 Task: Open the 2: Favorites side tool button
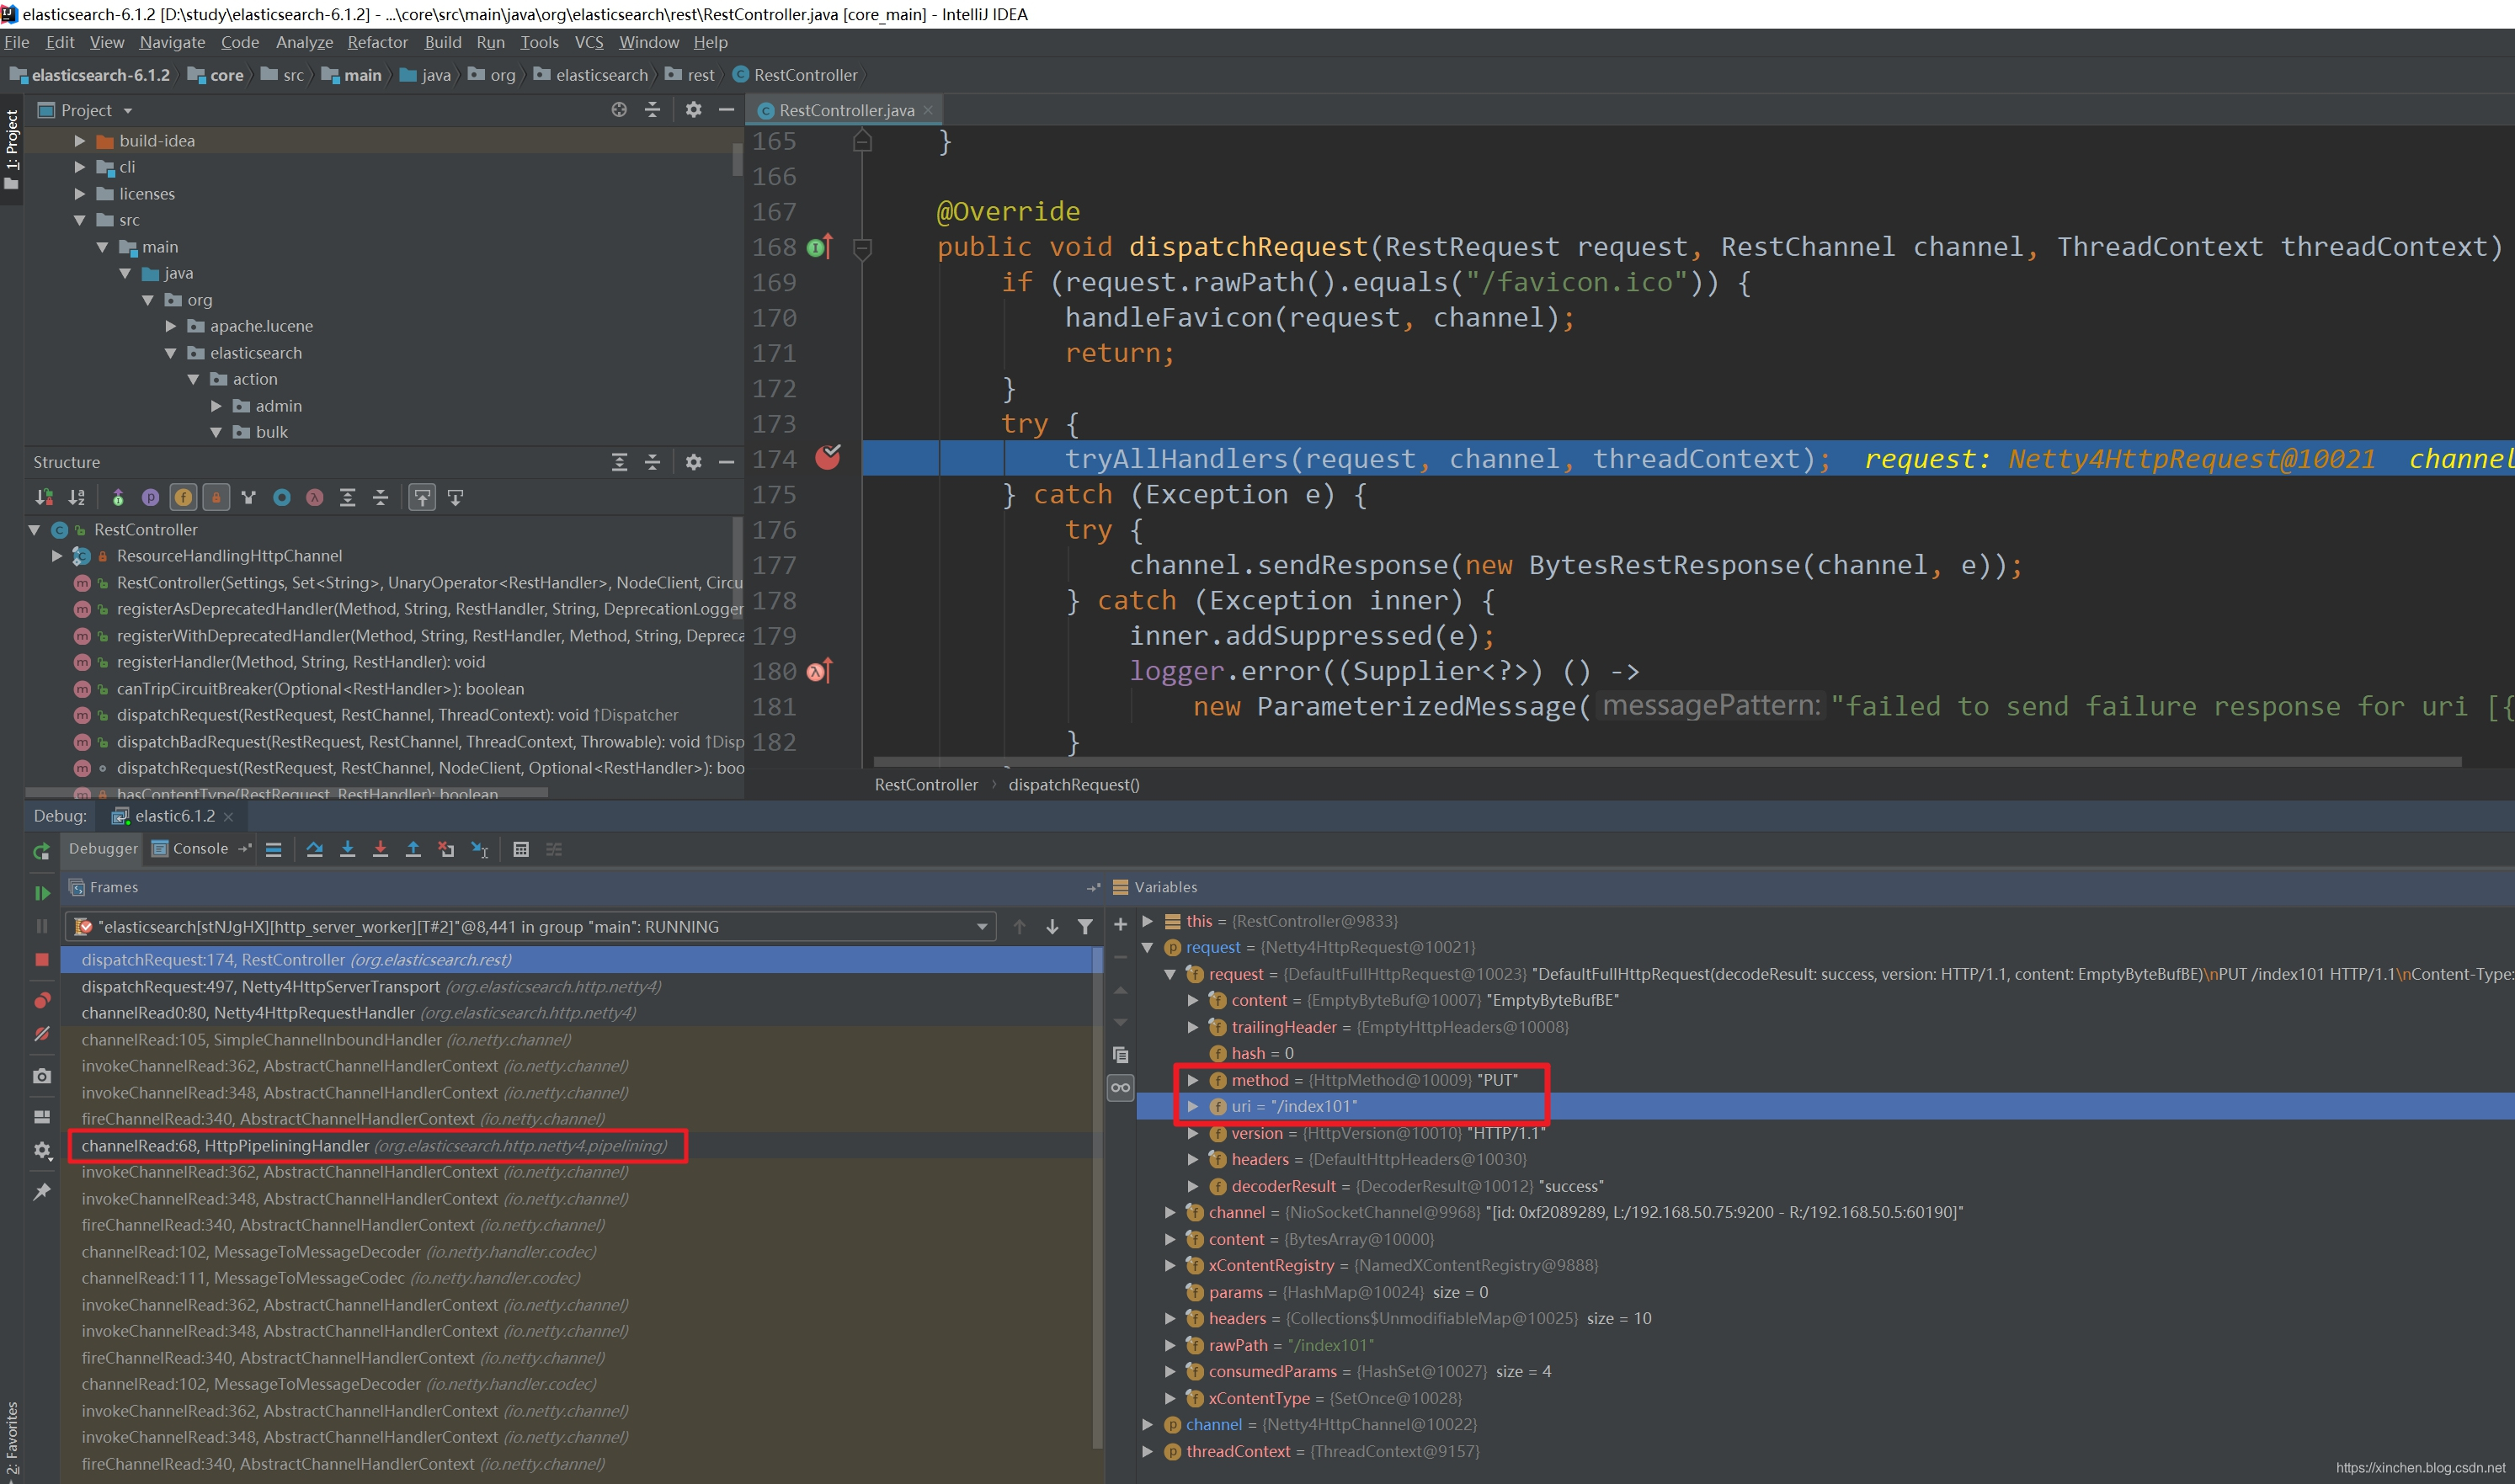point(12,1440)
